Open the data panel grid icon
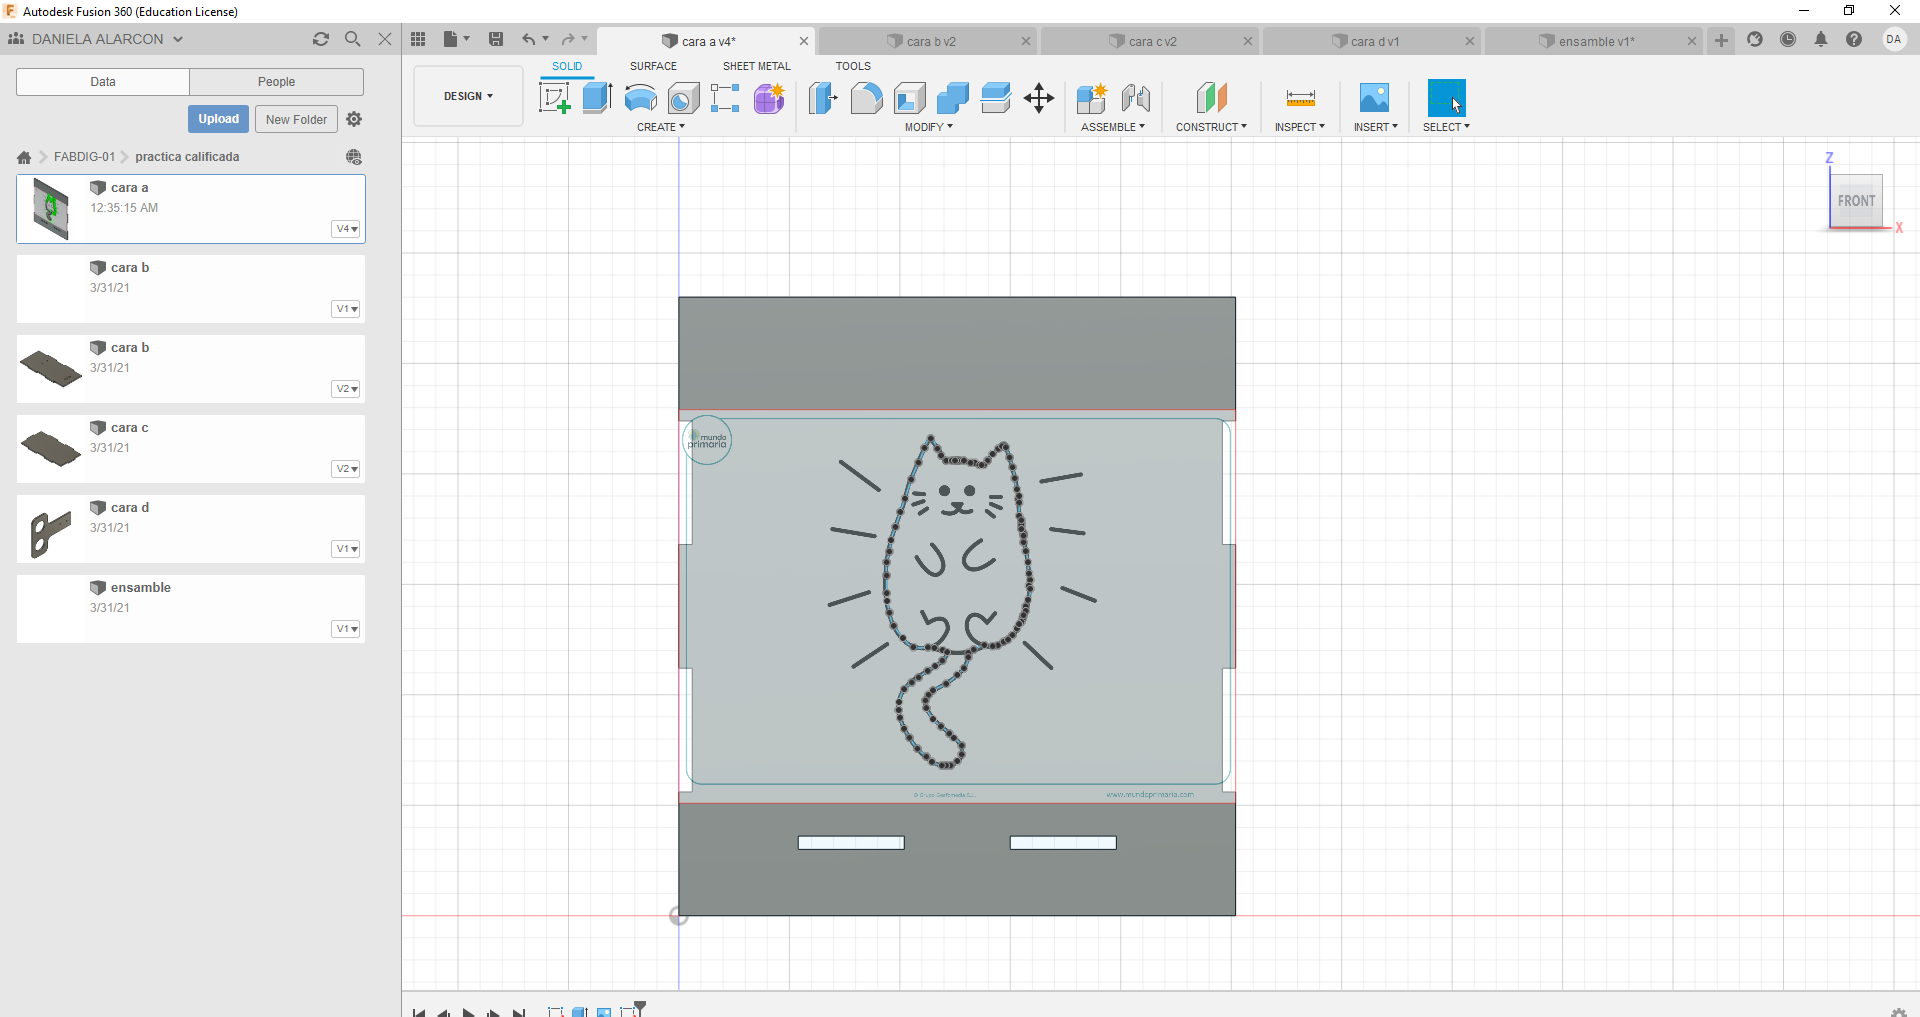 click(x=418, y=39)
